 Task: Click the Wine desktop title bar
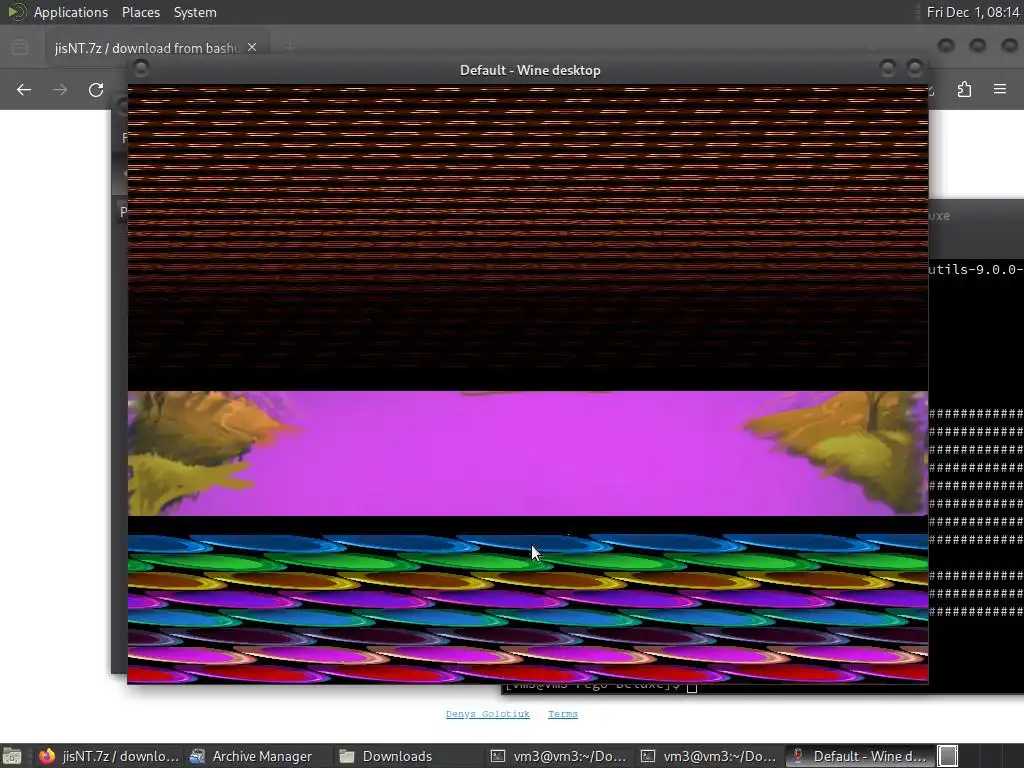point(530,70)
